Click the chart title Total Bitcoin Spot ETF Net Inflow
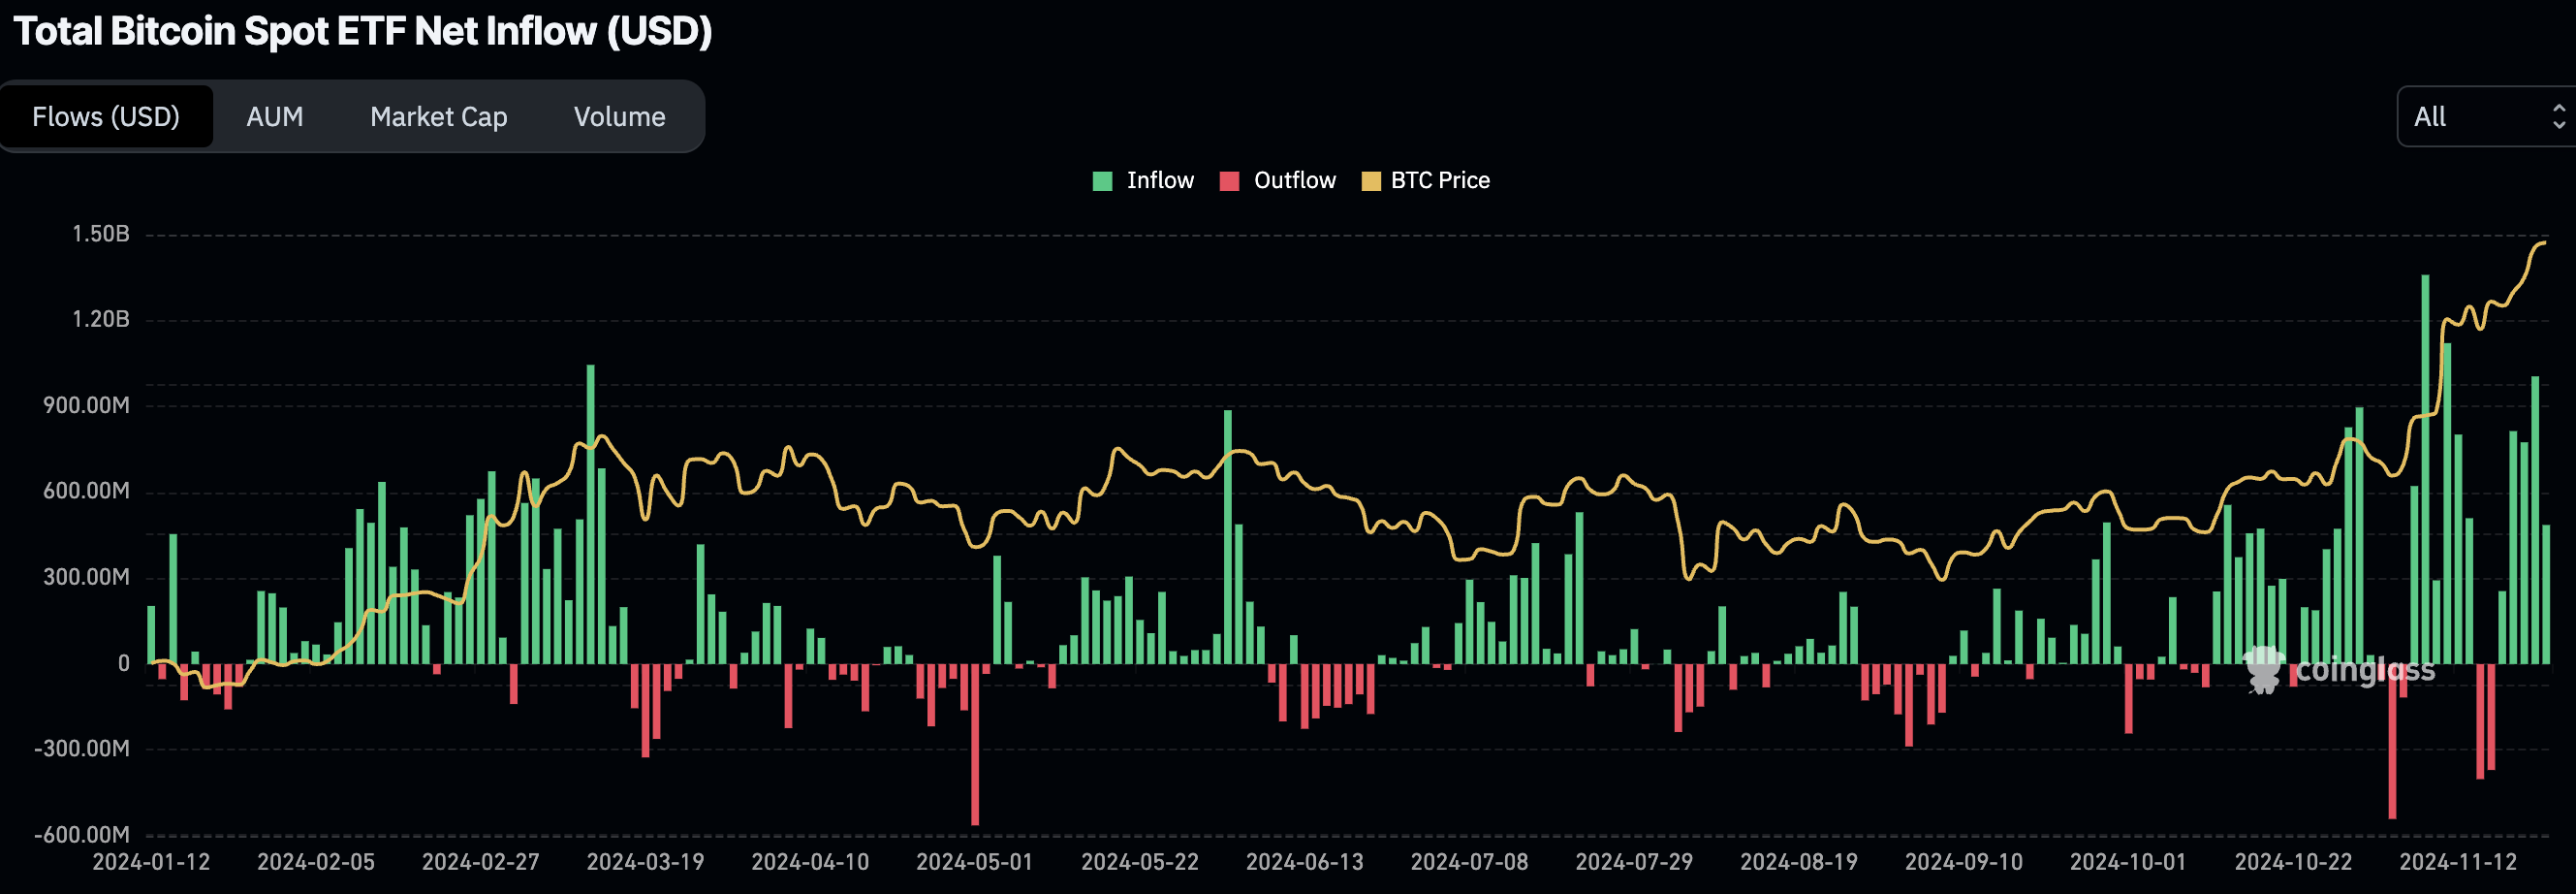 pos(363,32)
